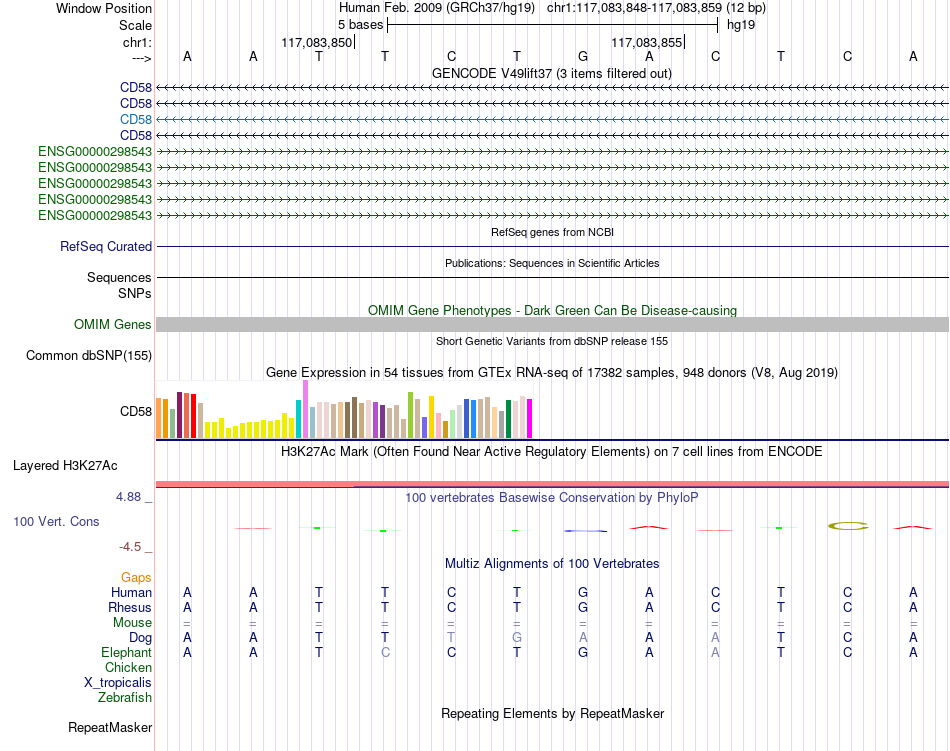The image size is (950, 751).
Task: Click the mismatched C in Elephant row
Action: click(385, 652)
